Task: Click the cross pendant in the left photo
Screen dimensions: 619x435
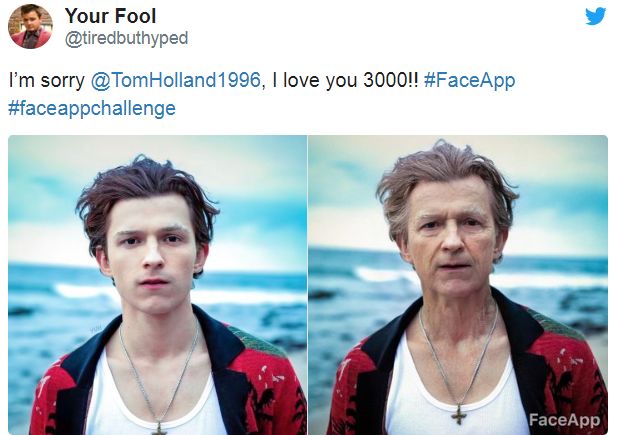Action: point(159,425)
